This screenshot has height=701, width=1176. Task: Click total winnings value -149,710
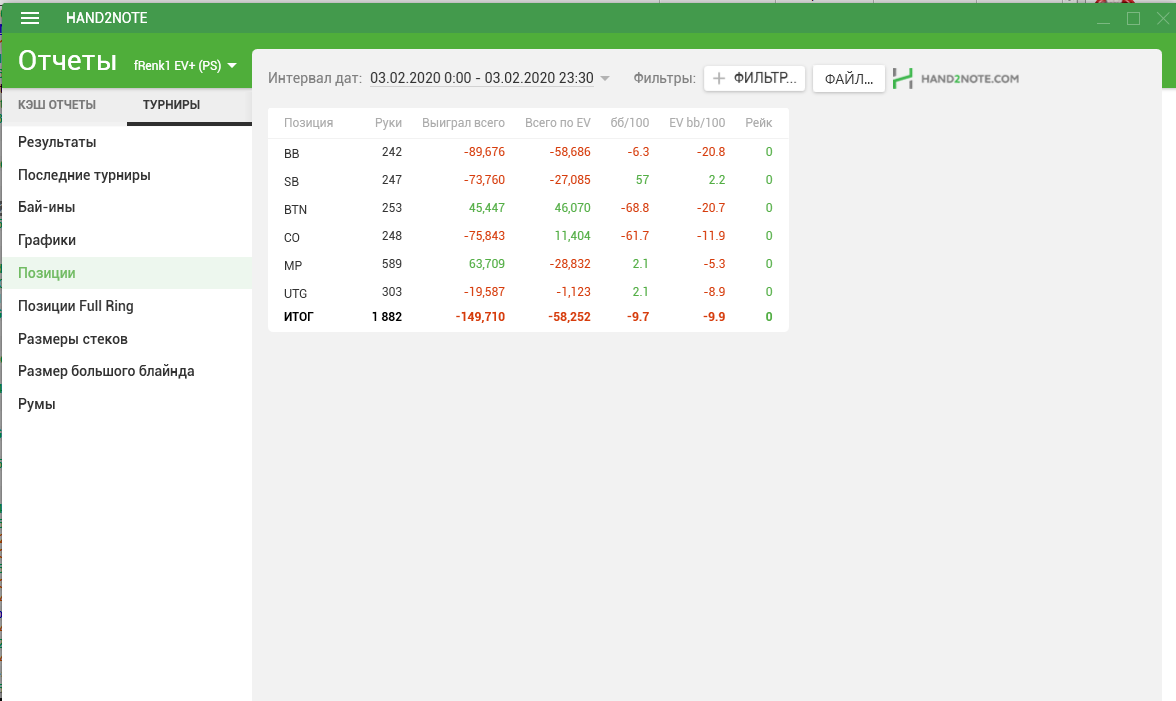pyautogui.click(x=480, y=316)
